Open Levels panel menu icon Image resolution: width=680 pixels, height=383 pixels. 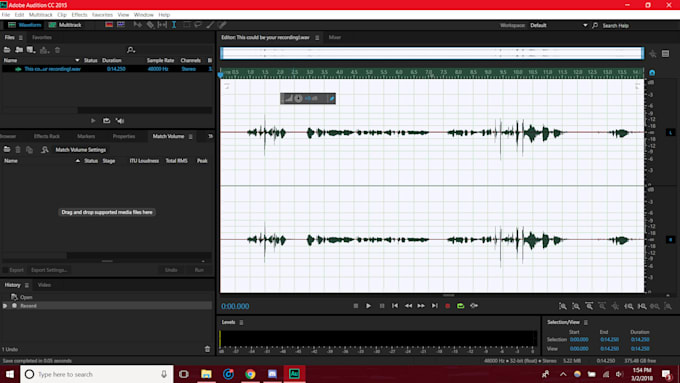tap(241, 322)
